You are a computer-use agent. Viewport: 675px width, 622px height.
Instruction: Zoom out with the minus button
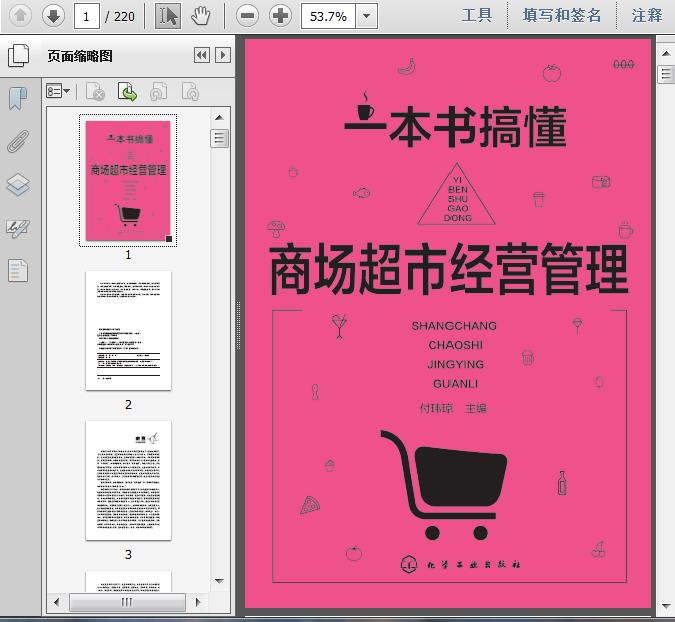click(x=248, y=16)
